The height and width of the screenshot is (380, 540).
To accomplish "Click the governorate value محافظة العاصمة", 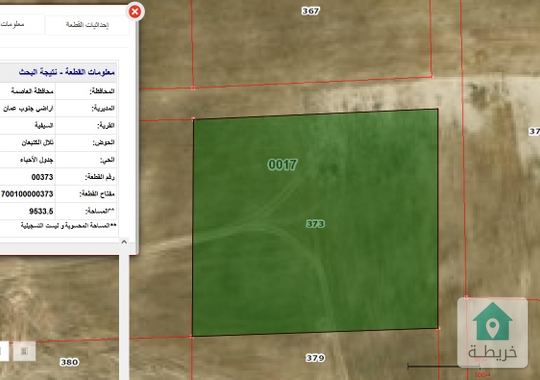I will [32, 91].
